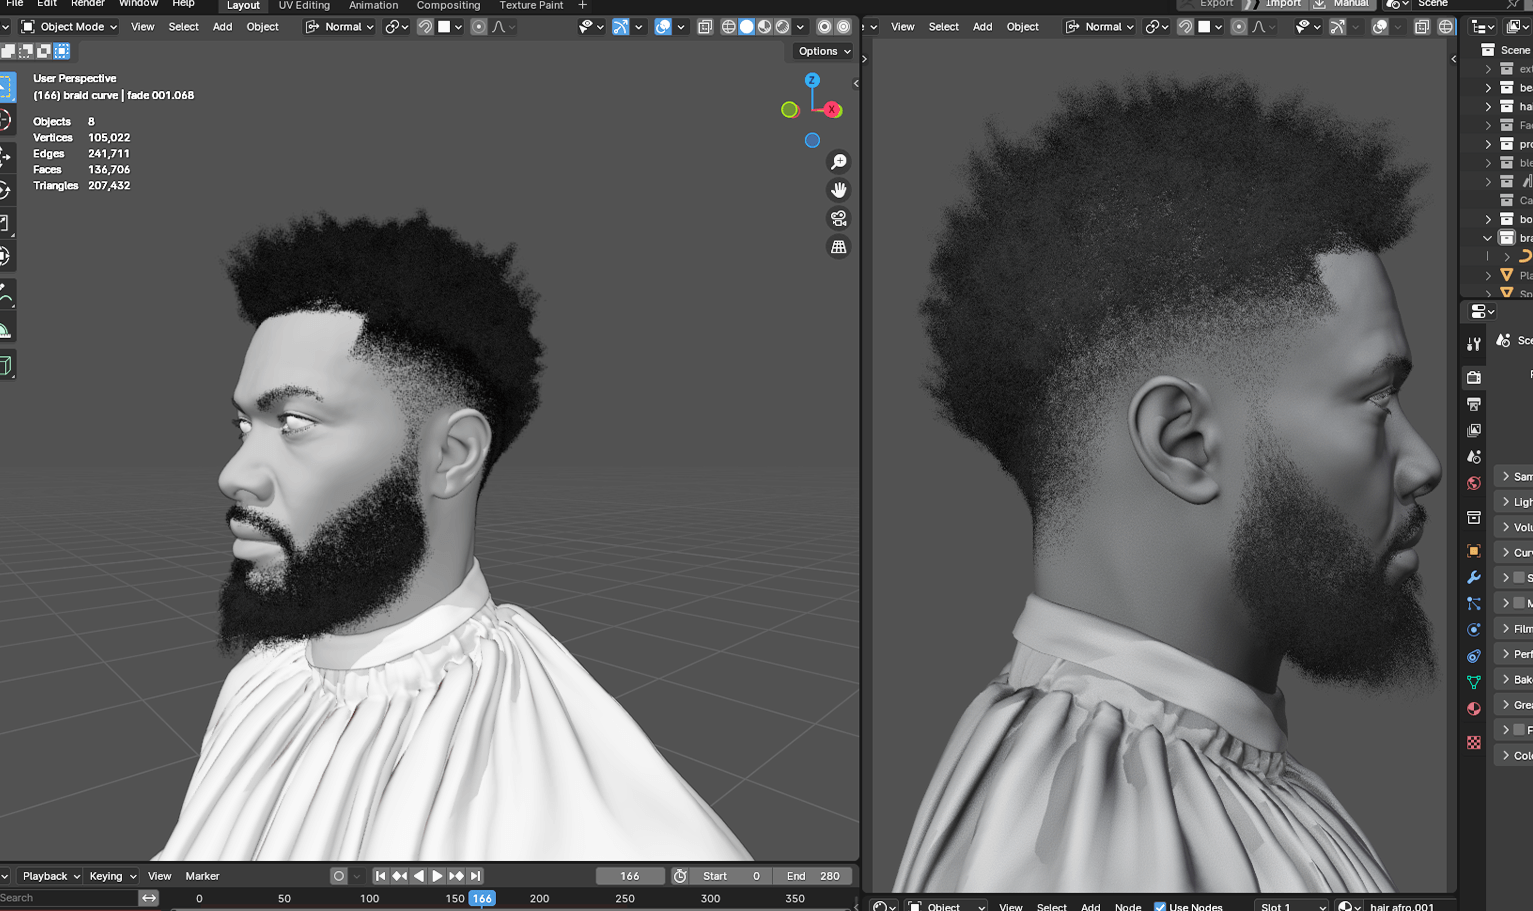Toggle proportional editing in the header

coord(479,27)
